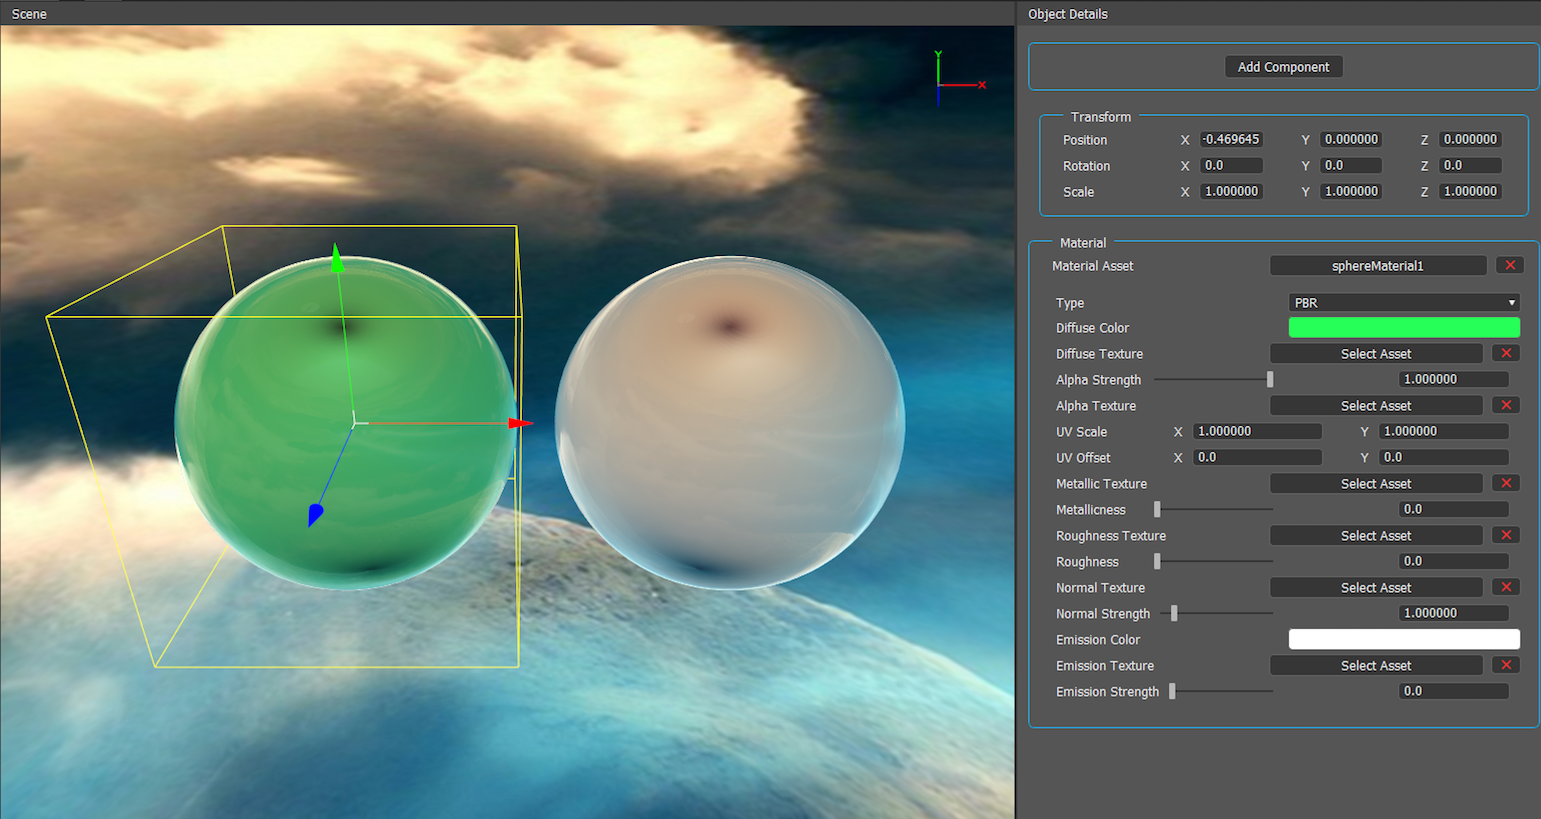Click the Alpha Strength value field
This screenshot has width=1541, height=819.
pyautogui.click(x=1453, y=379)
